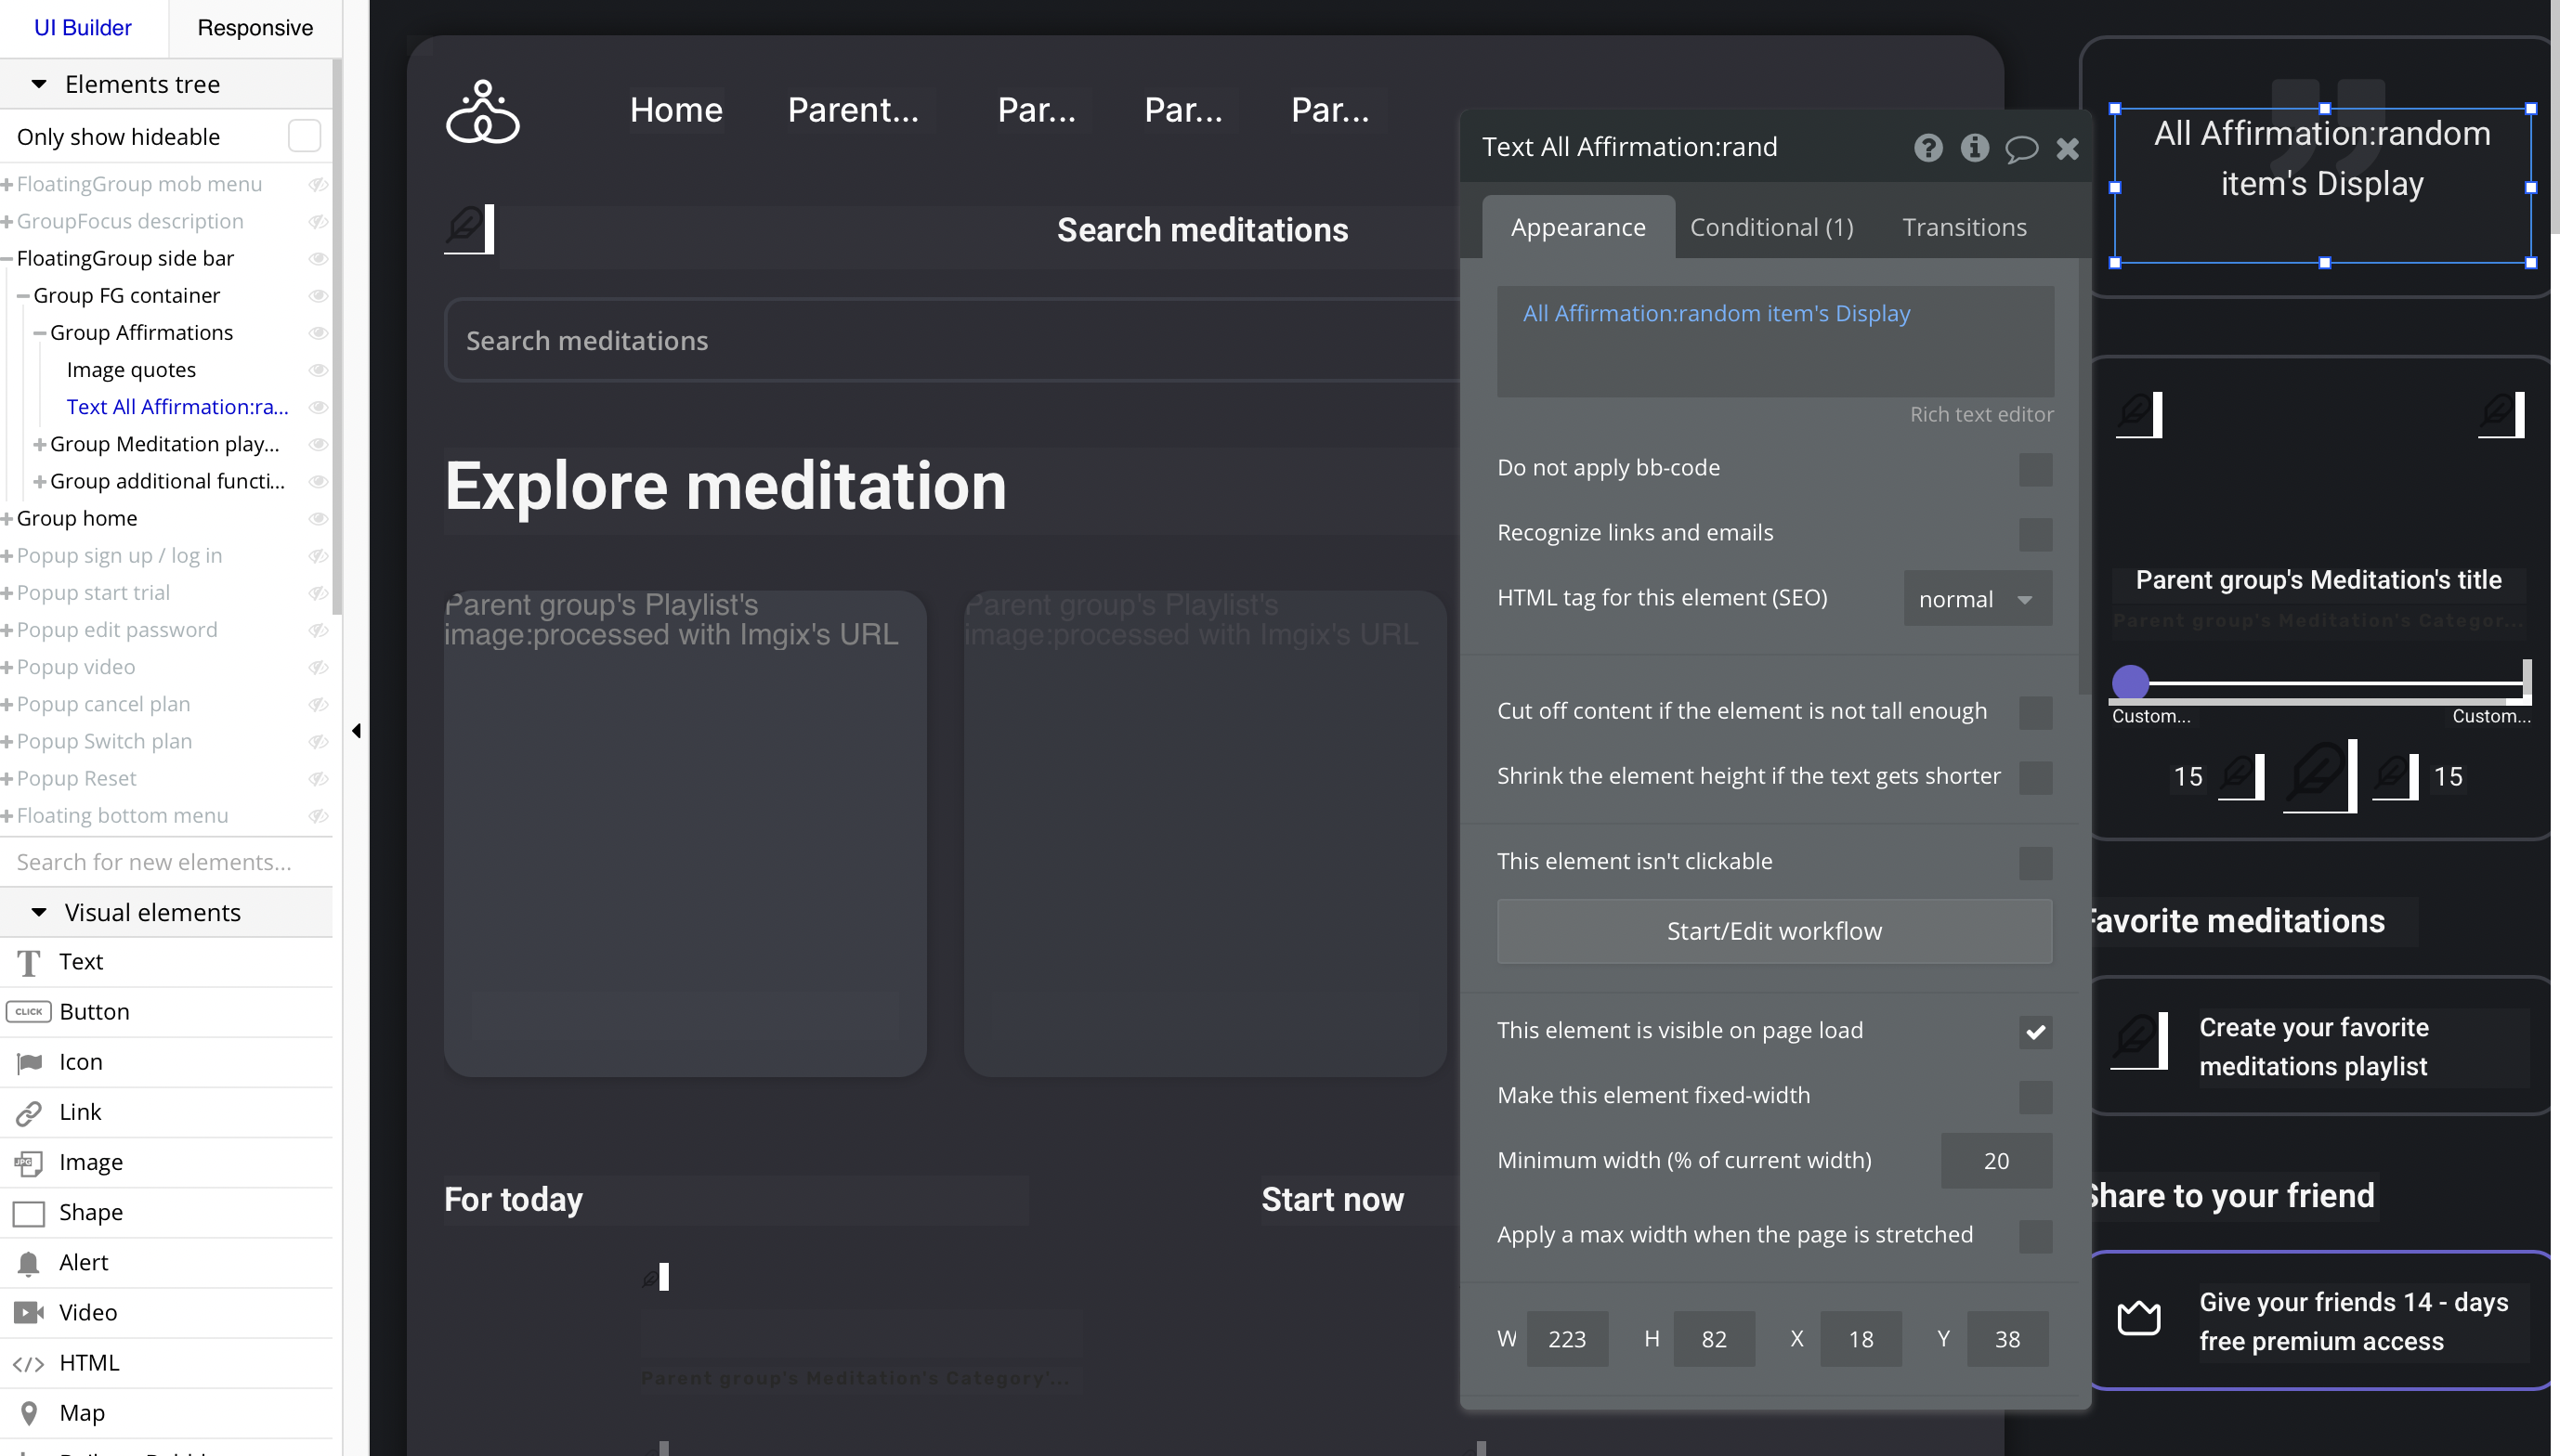Viewport: 2560px width, 1456px height.
Task: Choose the Map pin element
Action: click(x=29, y=1413)
